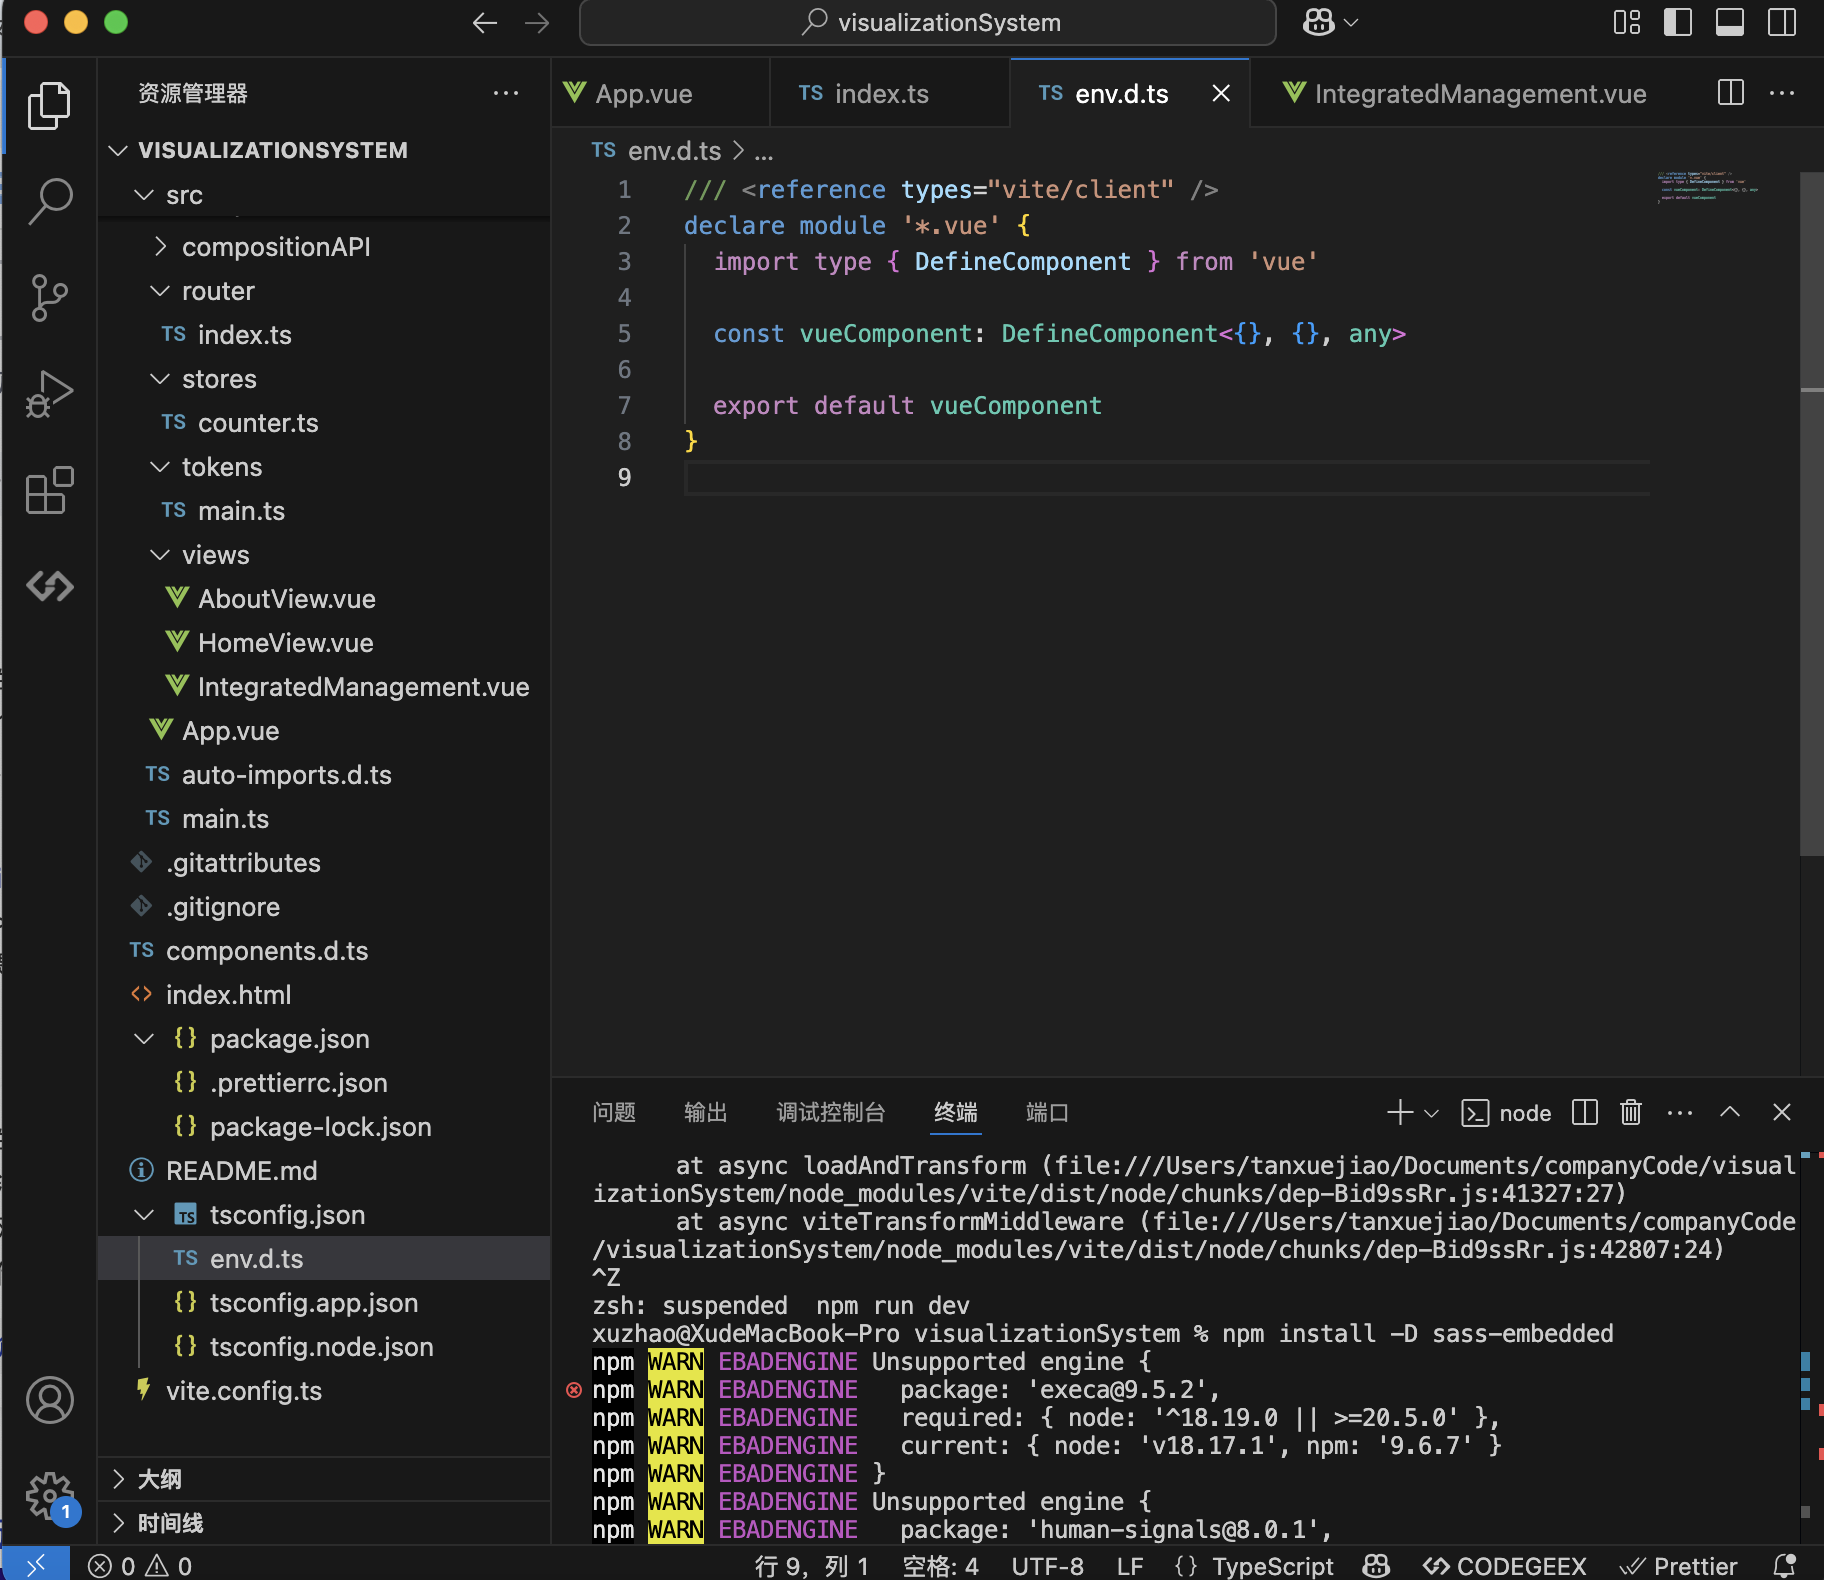
Task: Open the Copilot menu in title bar
Action: tap(1330, 22)
